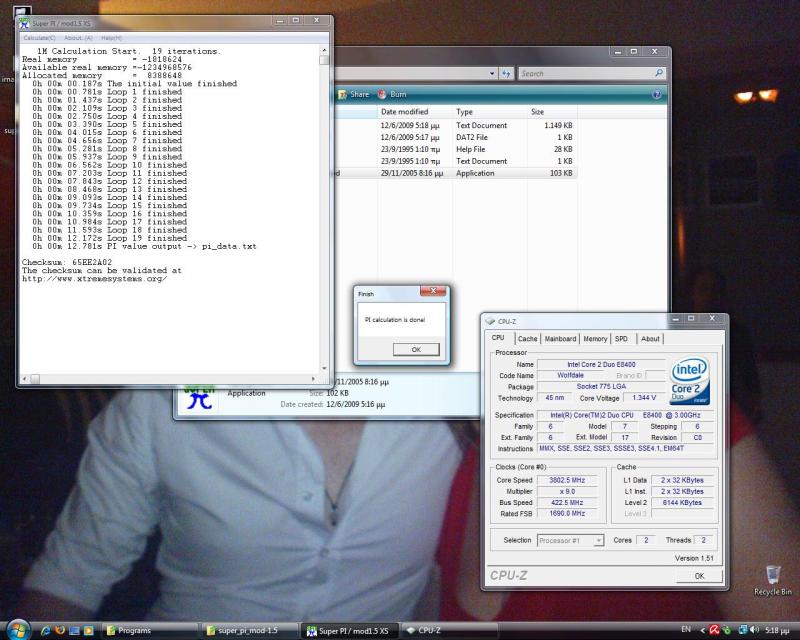Viewport: 800px width, 640px height.
Task: Click the Super PI / mod1.5 XS taskbar button
Action: 349,631
